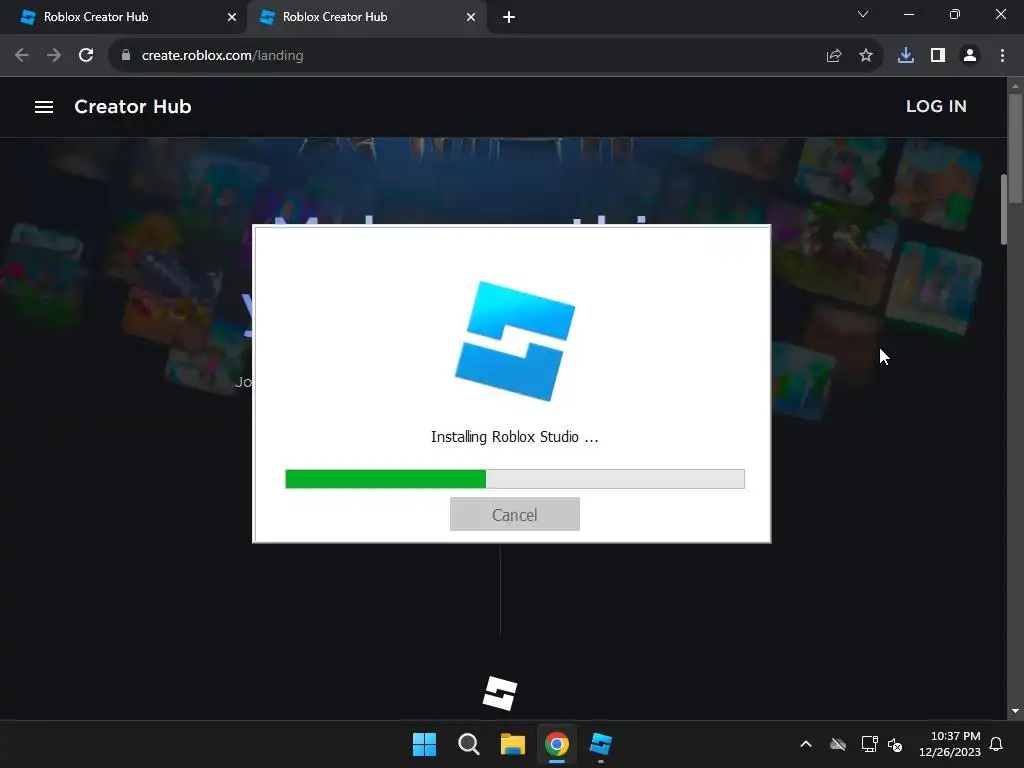
Task: Go back to the previous page
Action: point(22,56)
